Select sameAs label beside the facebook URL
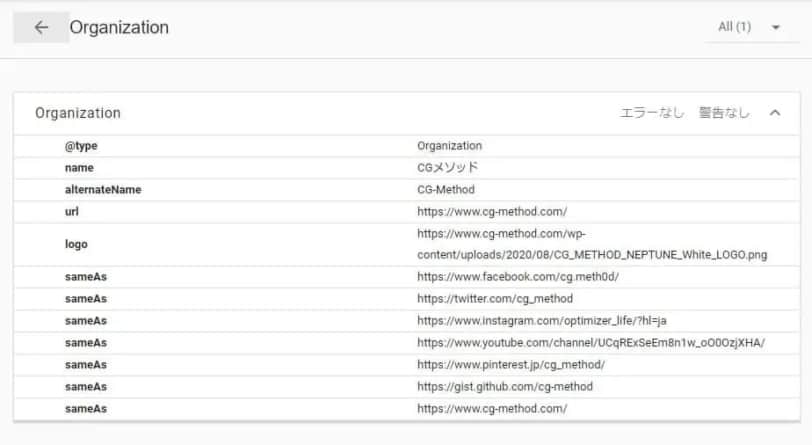The height and width of the screenshot is (445, 812). coord(86,277)
